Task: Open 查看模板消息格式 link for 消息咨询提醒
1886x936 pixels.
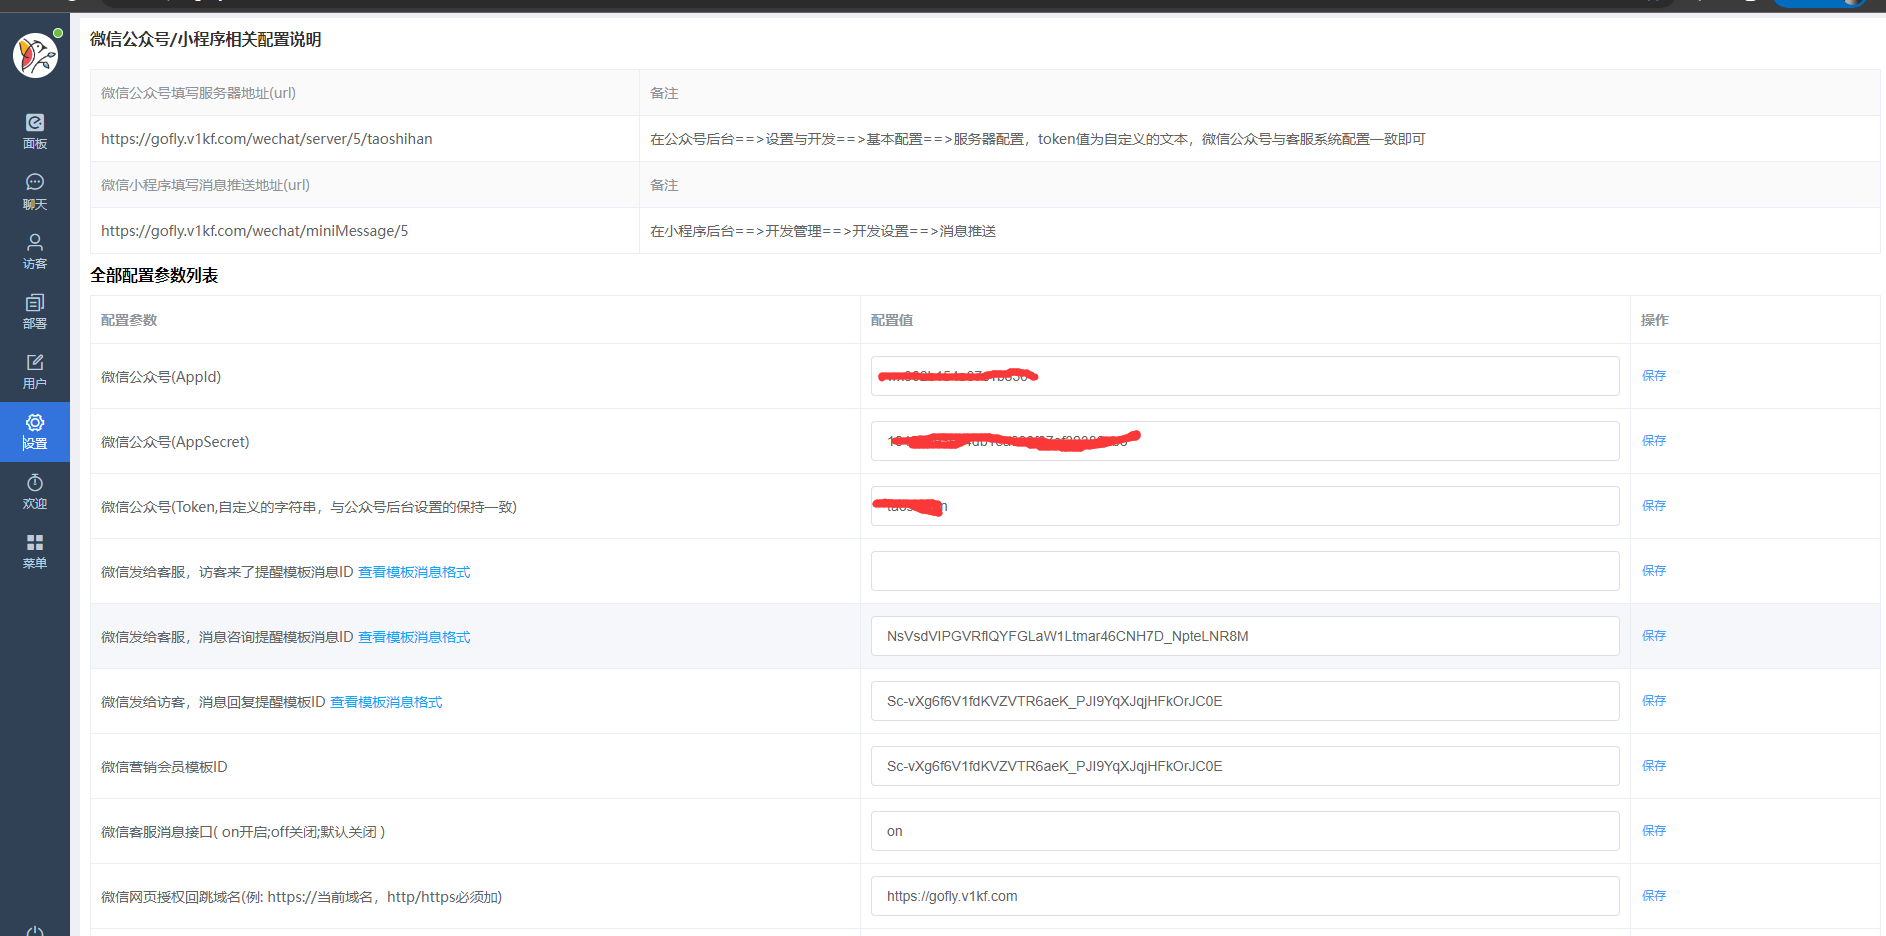Action: (414, 637)
